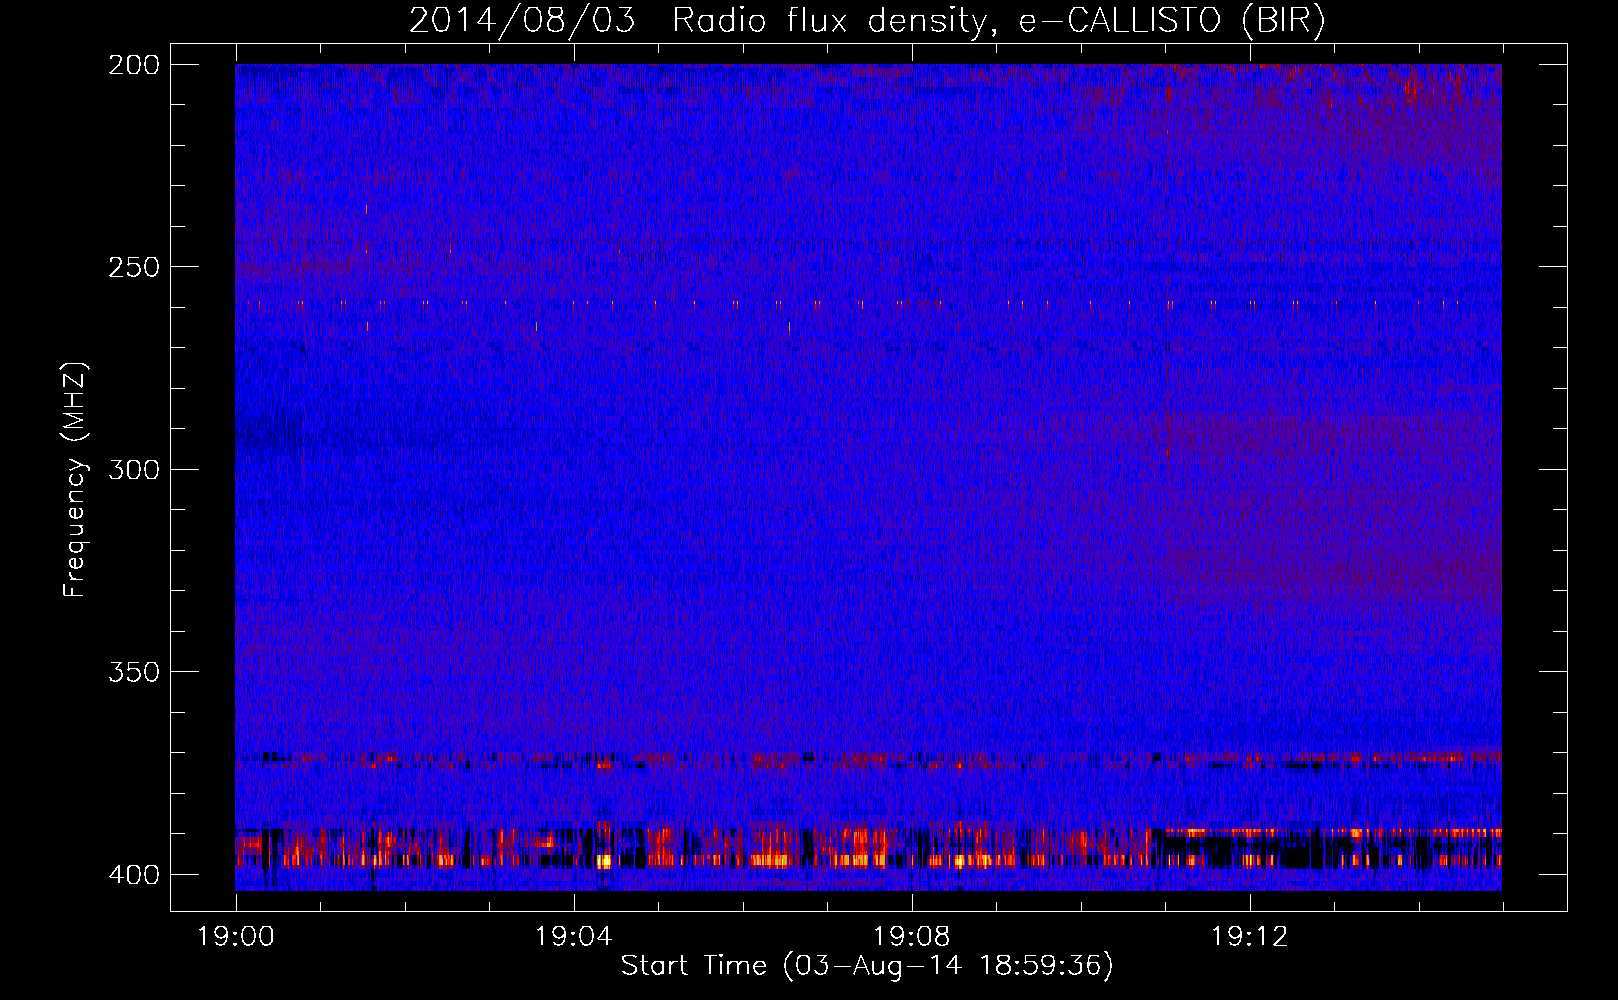Click the 400 frequency tick label
Viewport: 1618px width, 1000px height.
[134, 875]
